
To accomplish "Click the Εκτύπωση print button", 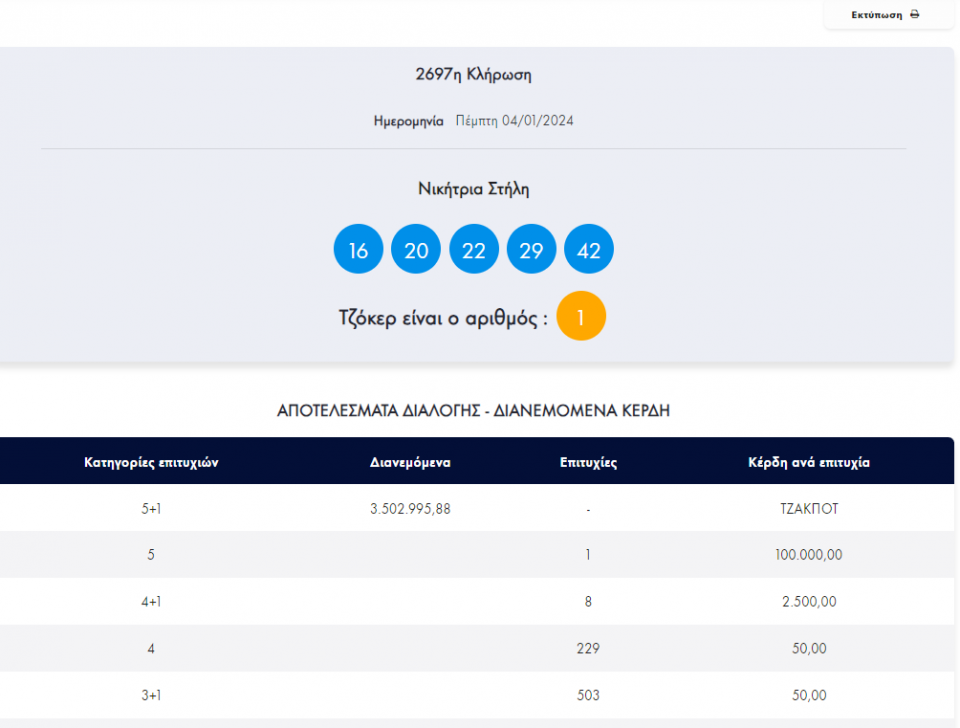I will [x=885, y=15].
